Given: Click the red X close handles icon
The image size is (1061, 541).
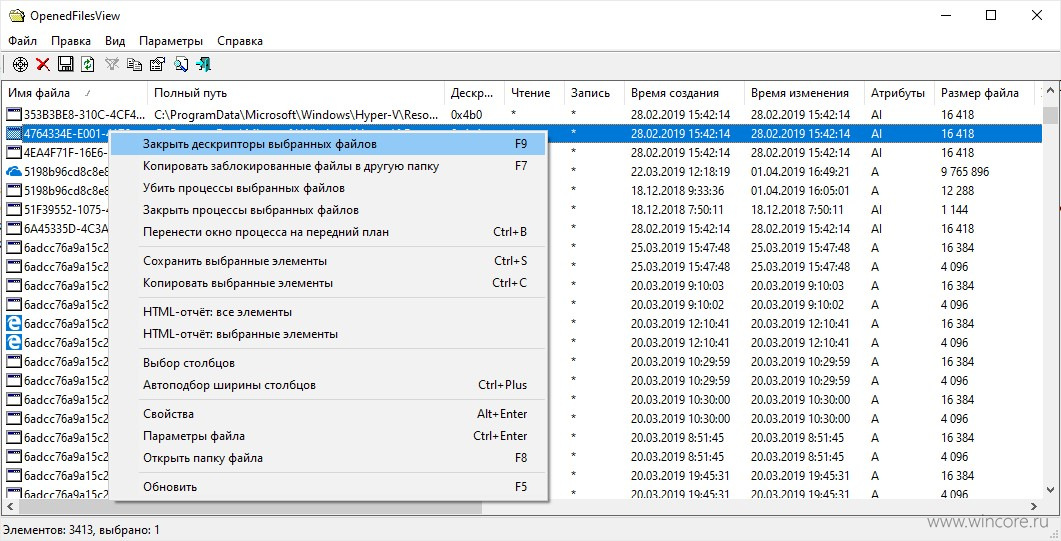Looking at the screenshot, I should [43, 64].
